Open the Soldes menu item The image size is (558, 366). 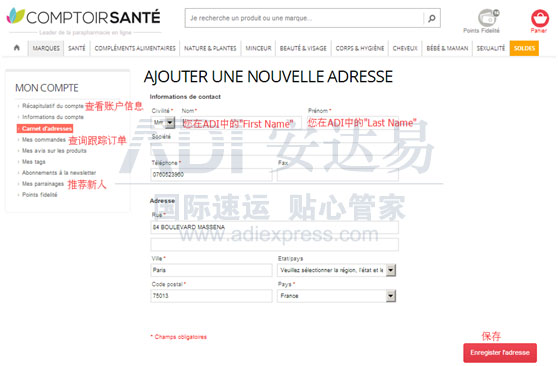pyautogui.click(x=524, y=48)
